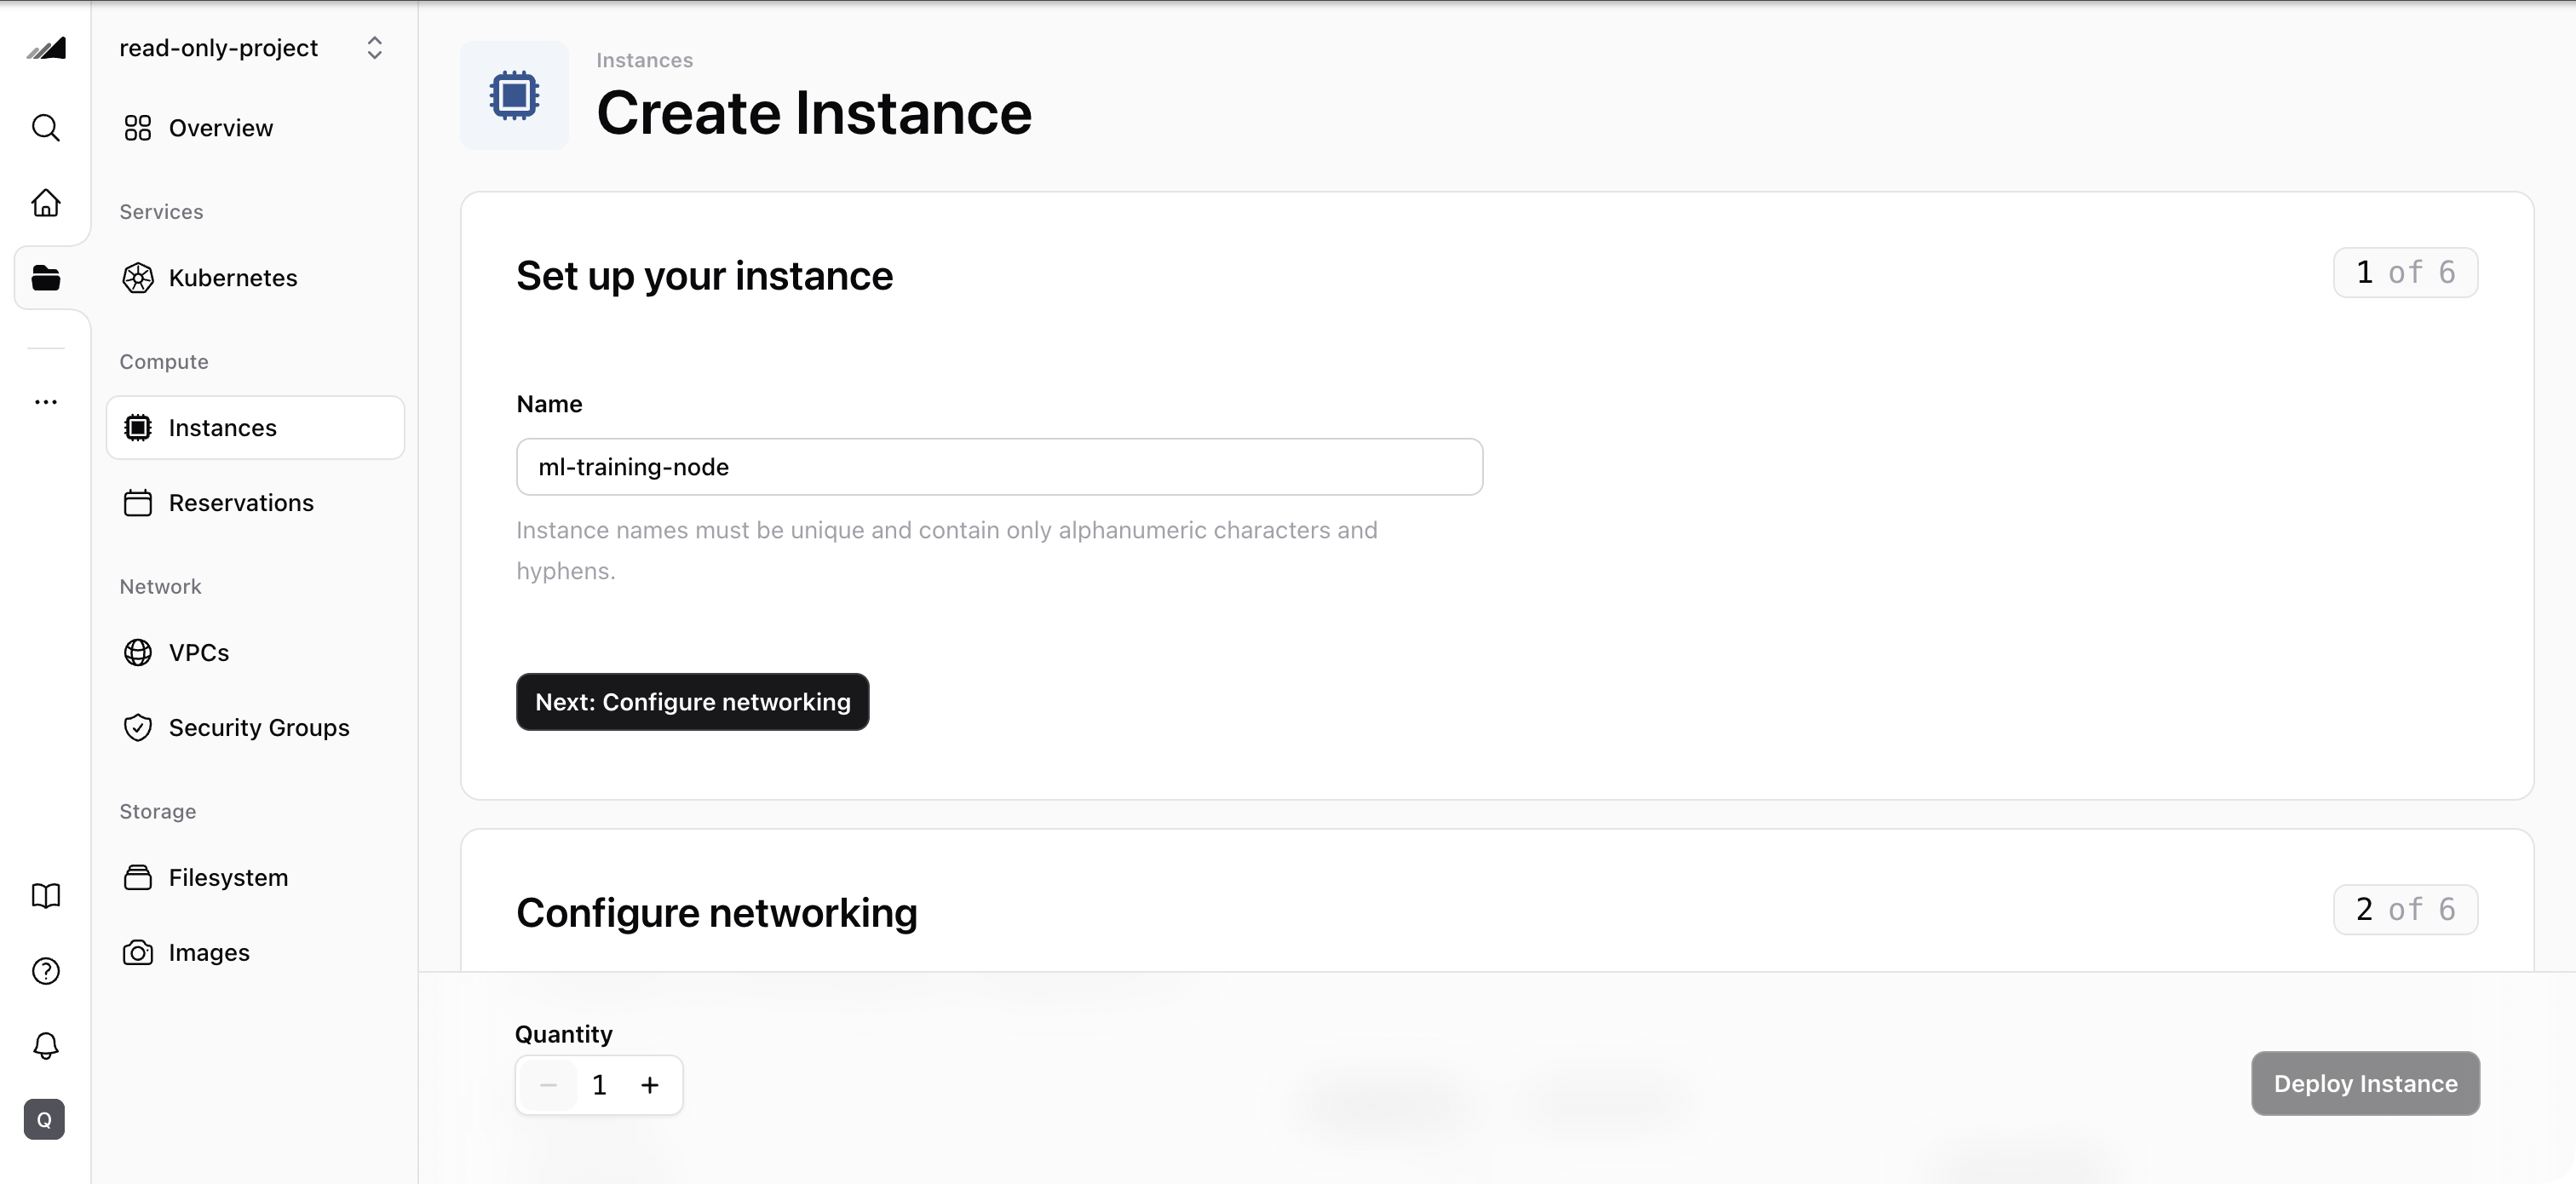
Task: Open Security Groups page
Action: click(x=255, y=728)
